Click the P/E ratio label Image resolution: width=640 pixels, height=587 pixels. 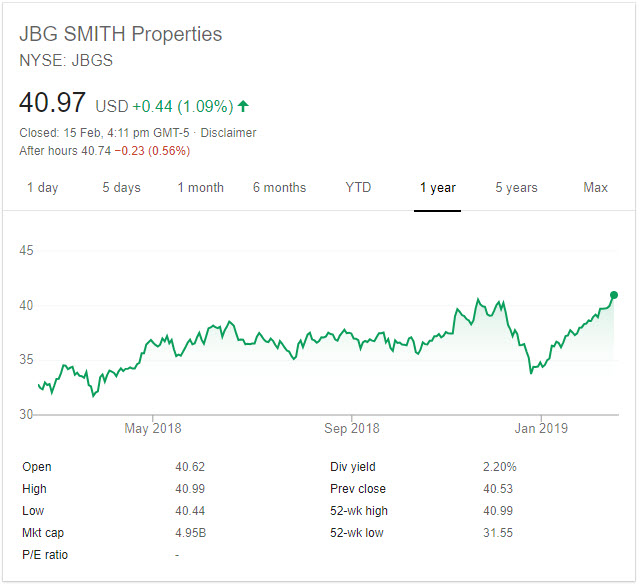click(45, 555)
